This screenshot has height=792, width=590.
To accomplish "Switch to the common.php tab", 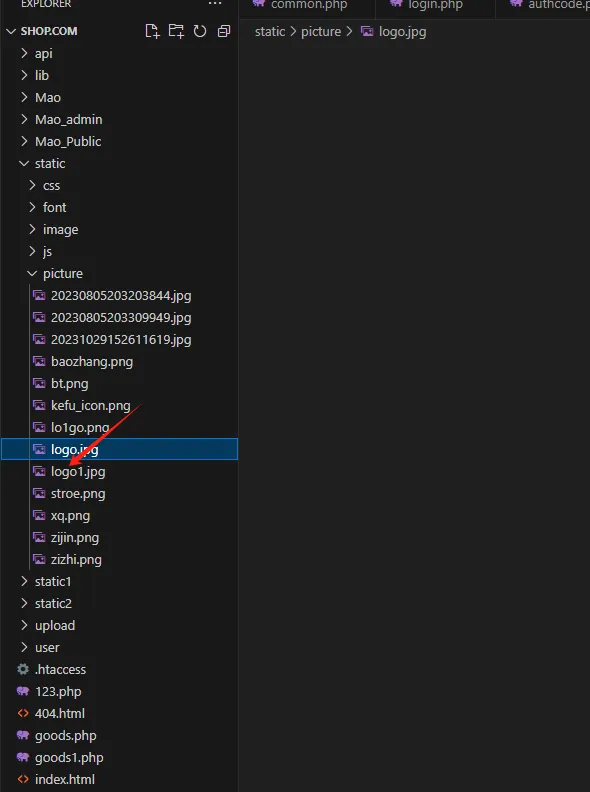I will coord(309,5).
